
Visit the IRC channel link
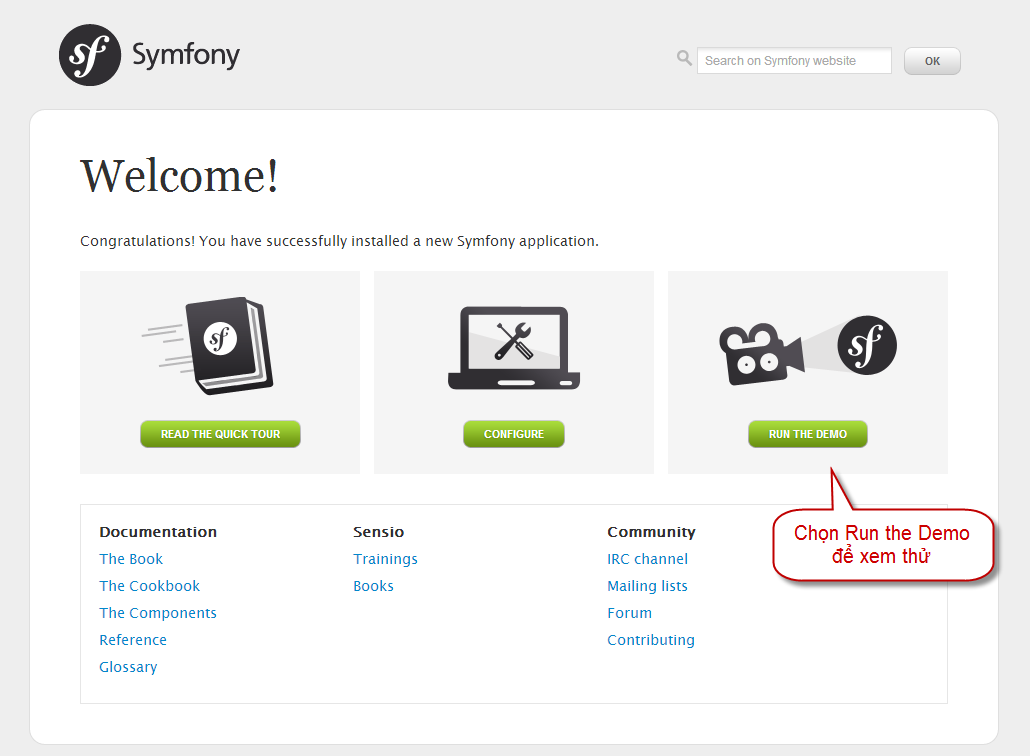tap(647, 559)
